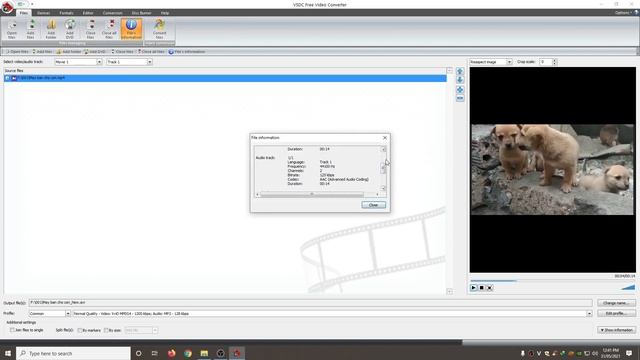Click the Close all files ribbon icon
The image size is (640, 360).
[x=109, y=29]
